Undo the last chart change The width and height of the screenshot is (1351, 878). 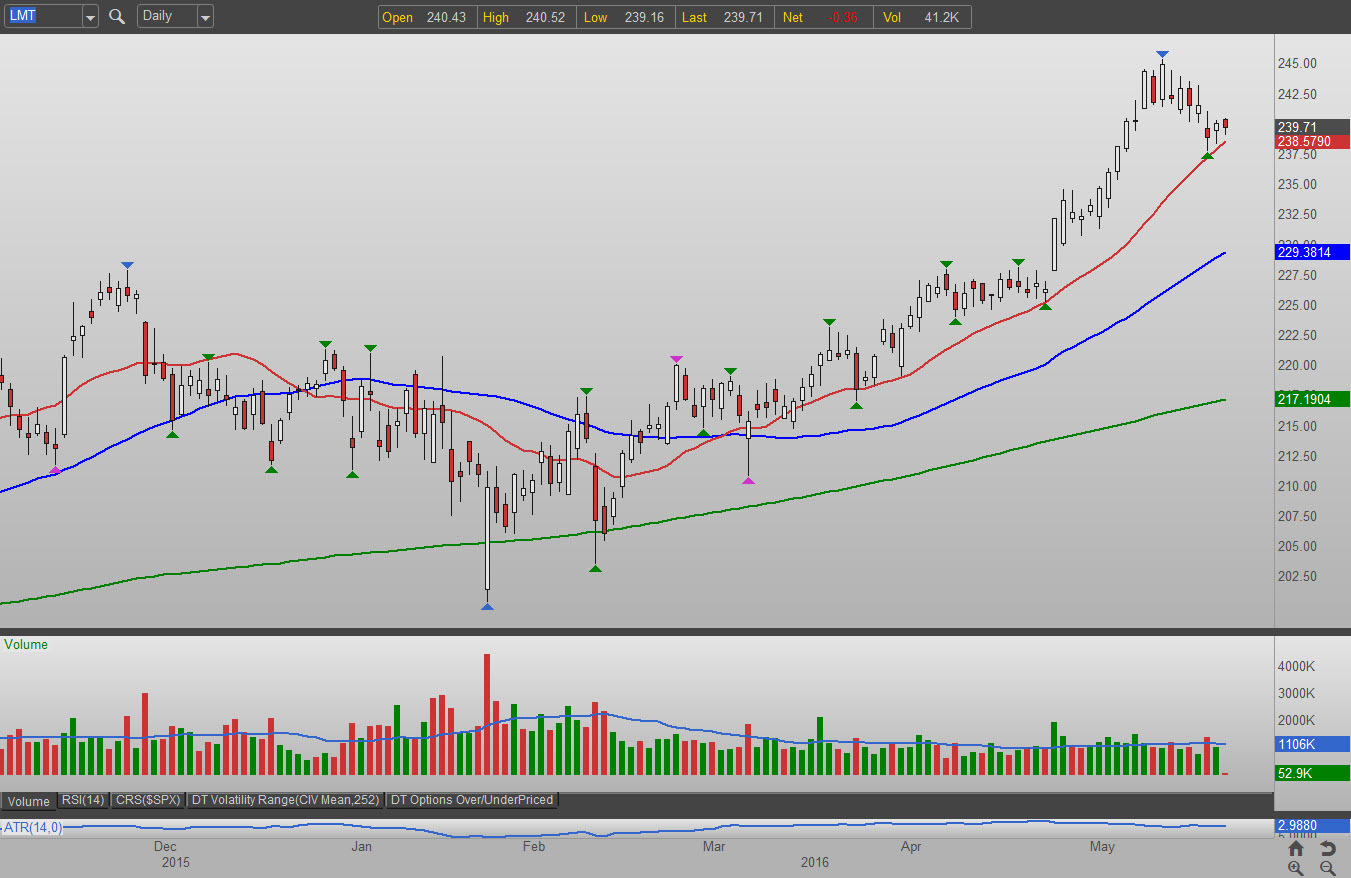(x=1327, y=849)
